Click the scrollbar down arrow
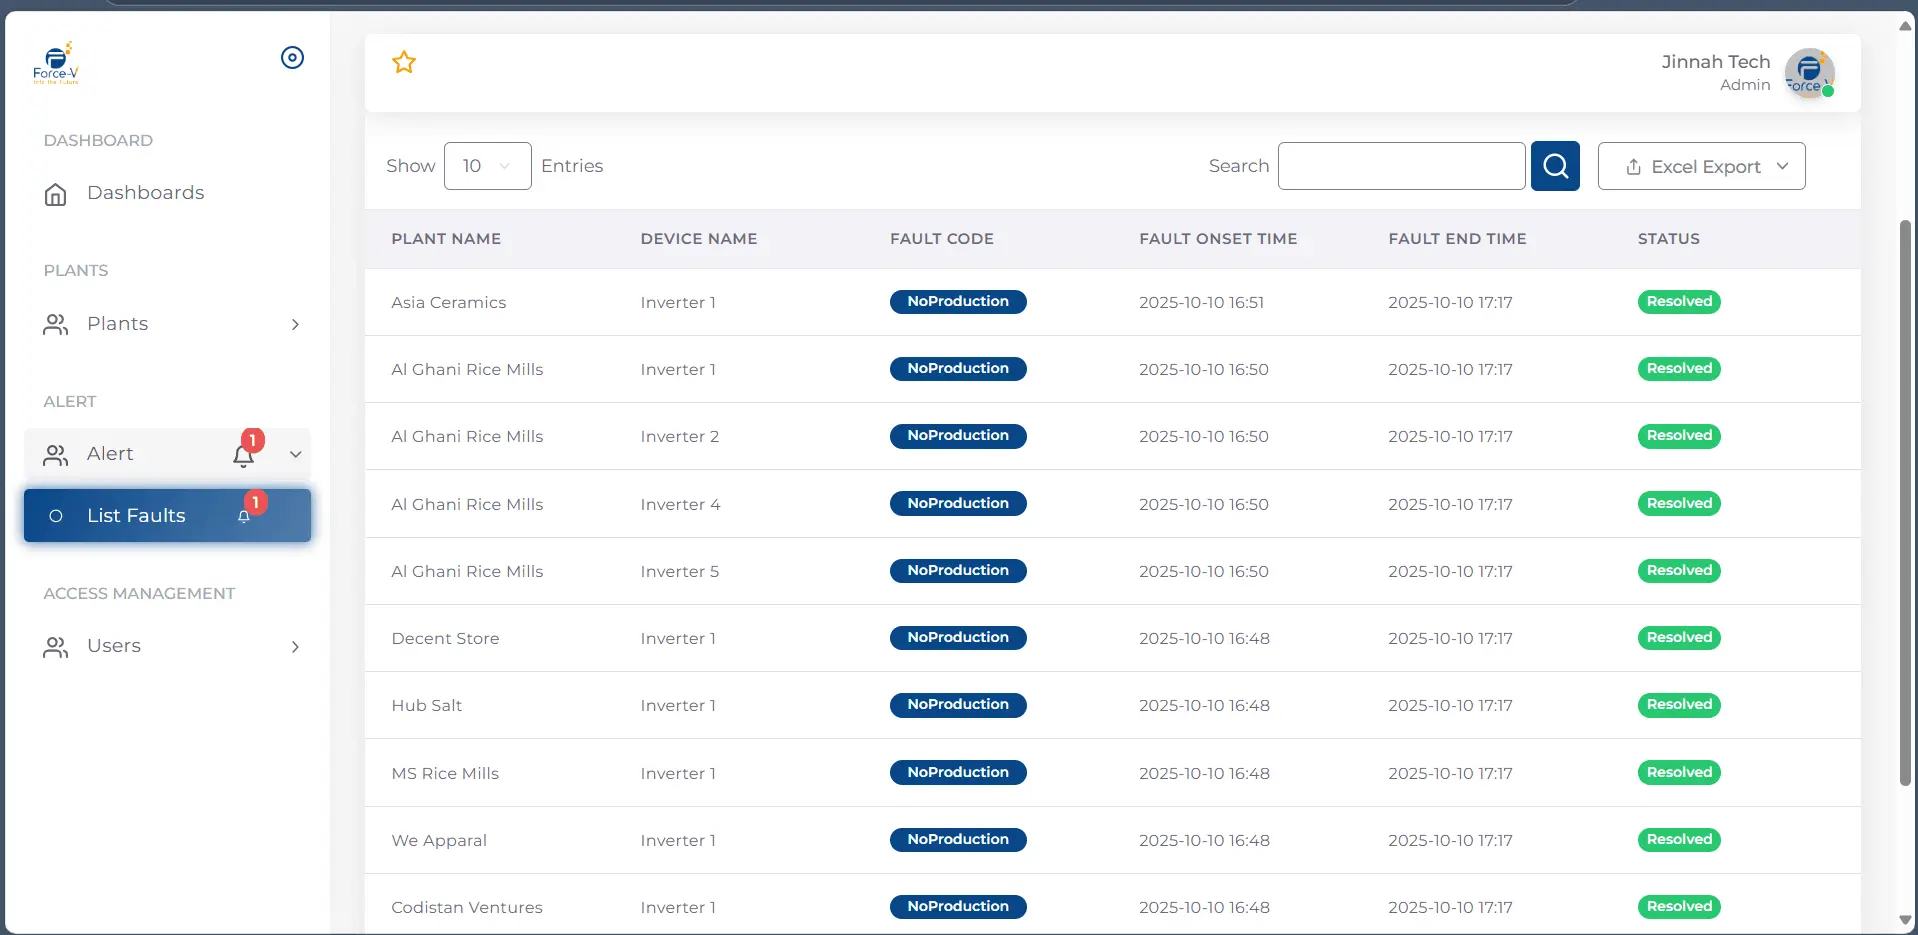Screen dimensions: 1918x935 click(x=1905, y=921)
